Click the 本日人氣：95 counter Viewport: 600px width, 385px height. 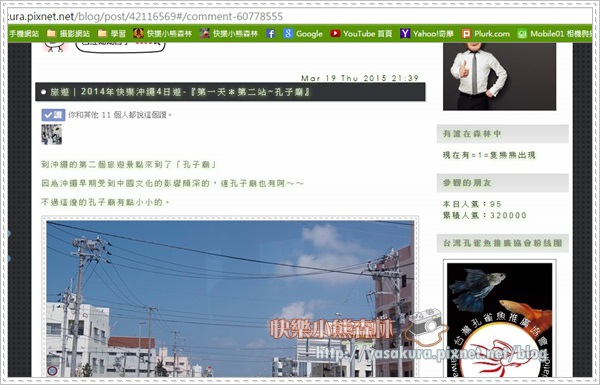pyautogui.click(x=472, y=204)
